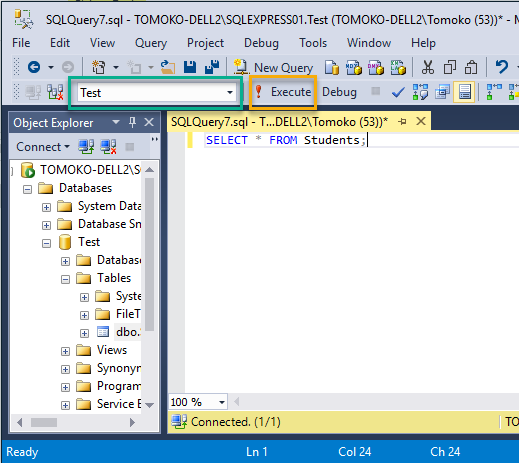Open the View menu
519x463 pixels.
(x=102, y=43)
